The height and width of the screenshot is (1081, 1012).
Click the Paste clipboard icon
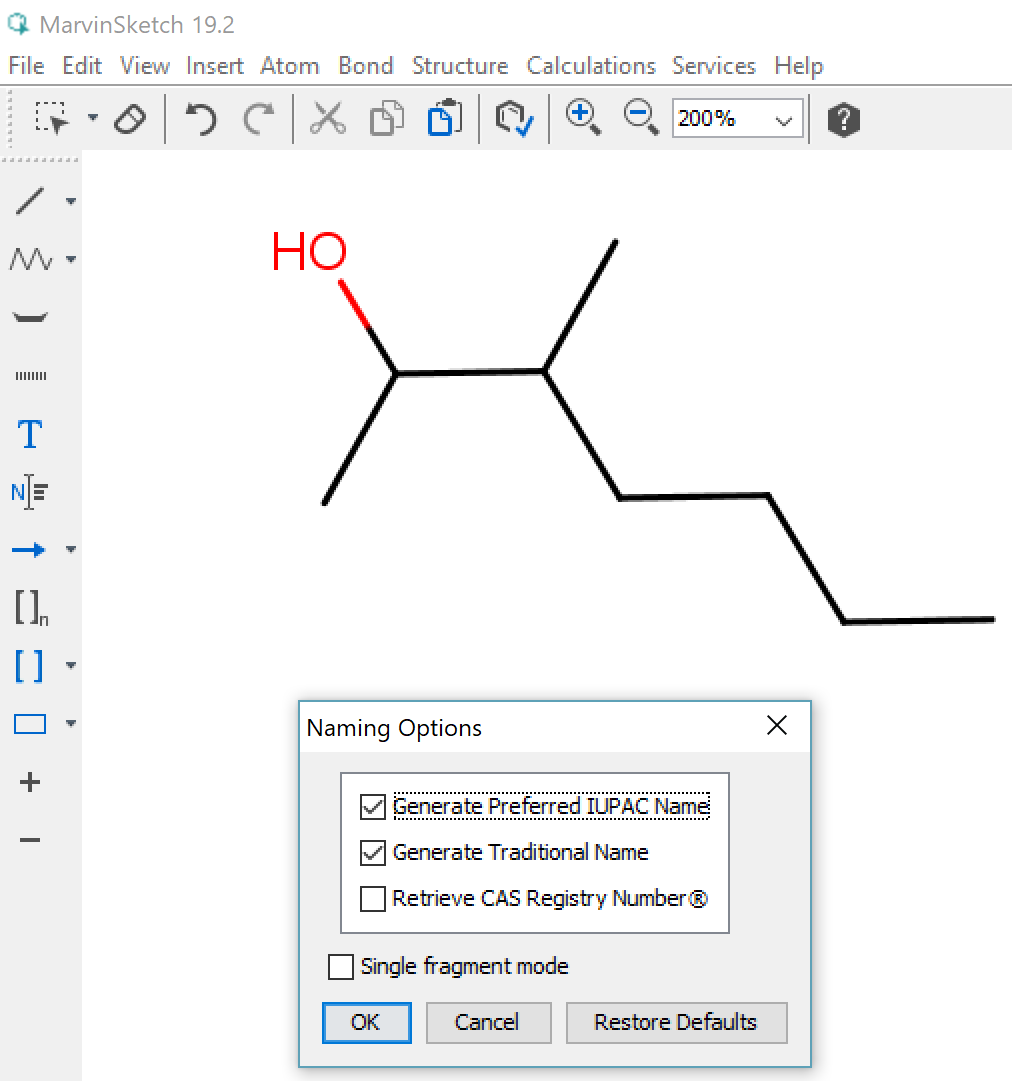[x=443, y=119]
